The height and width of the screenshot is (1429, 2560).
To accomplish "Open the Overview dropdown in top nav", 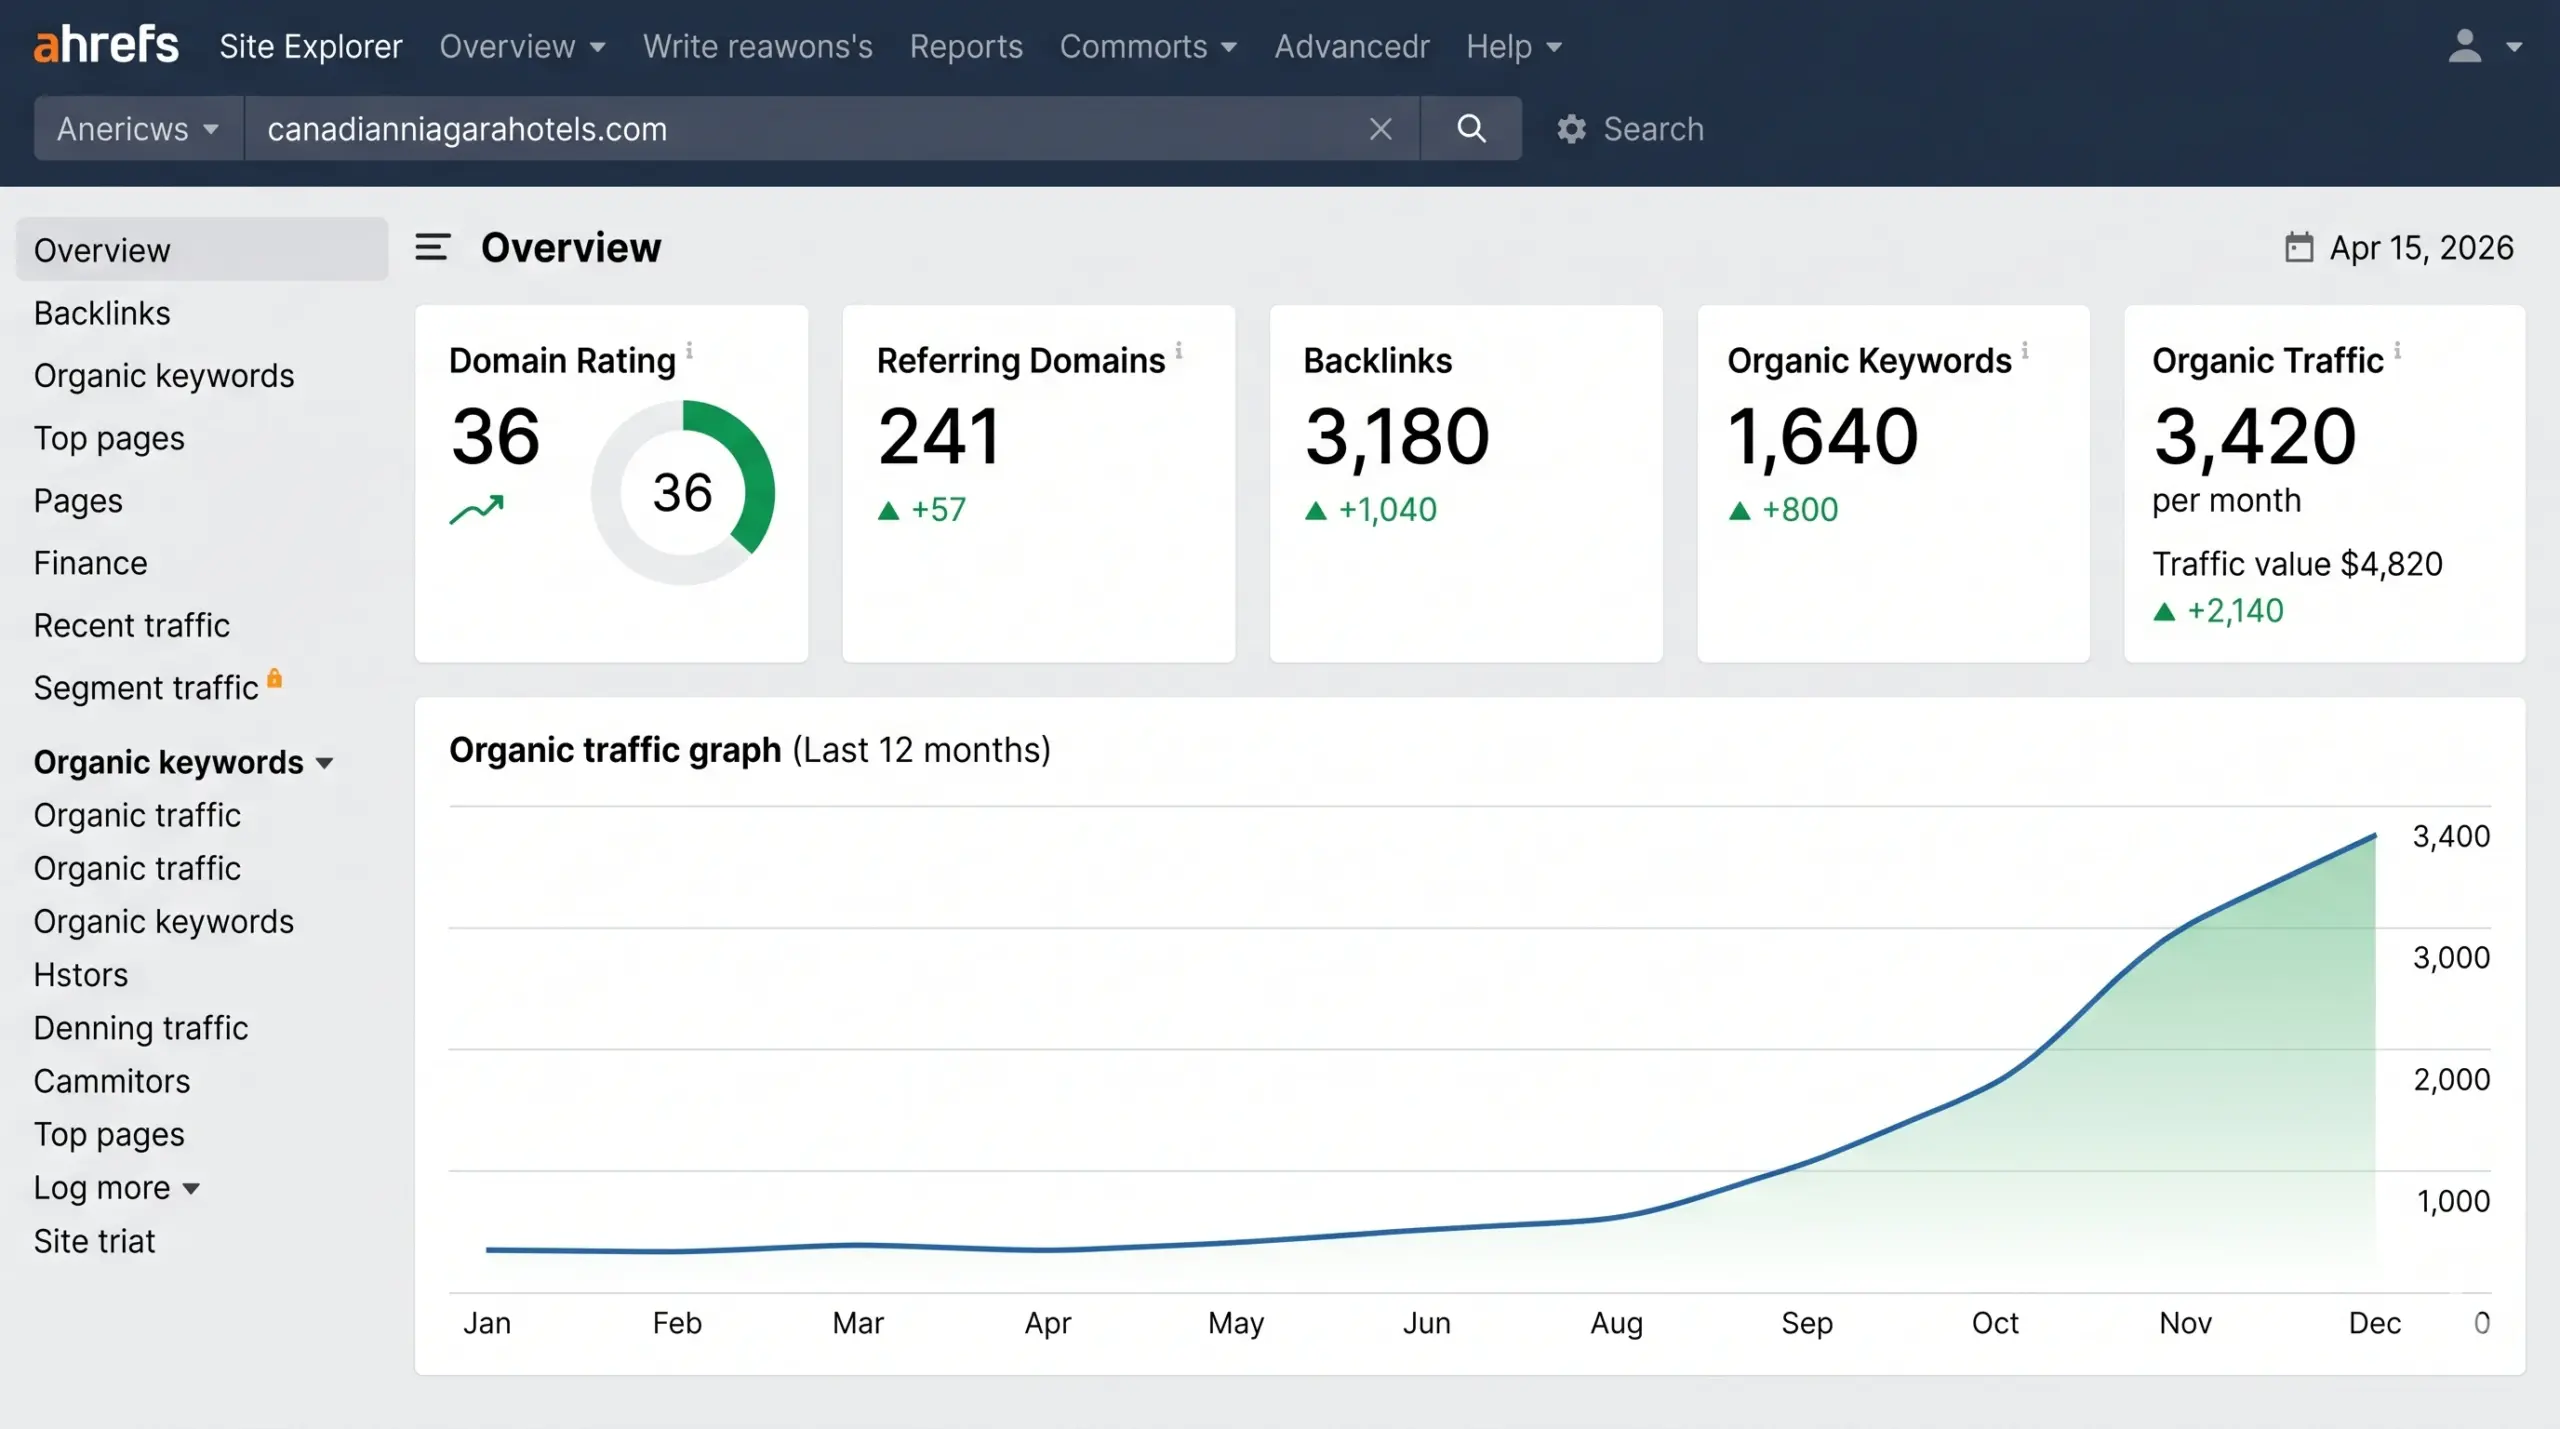I will click(x=523, y=46).
